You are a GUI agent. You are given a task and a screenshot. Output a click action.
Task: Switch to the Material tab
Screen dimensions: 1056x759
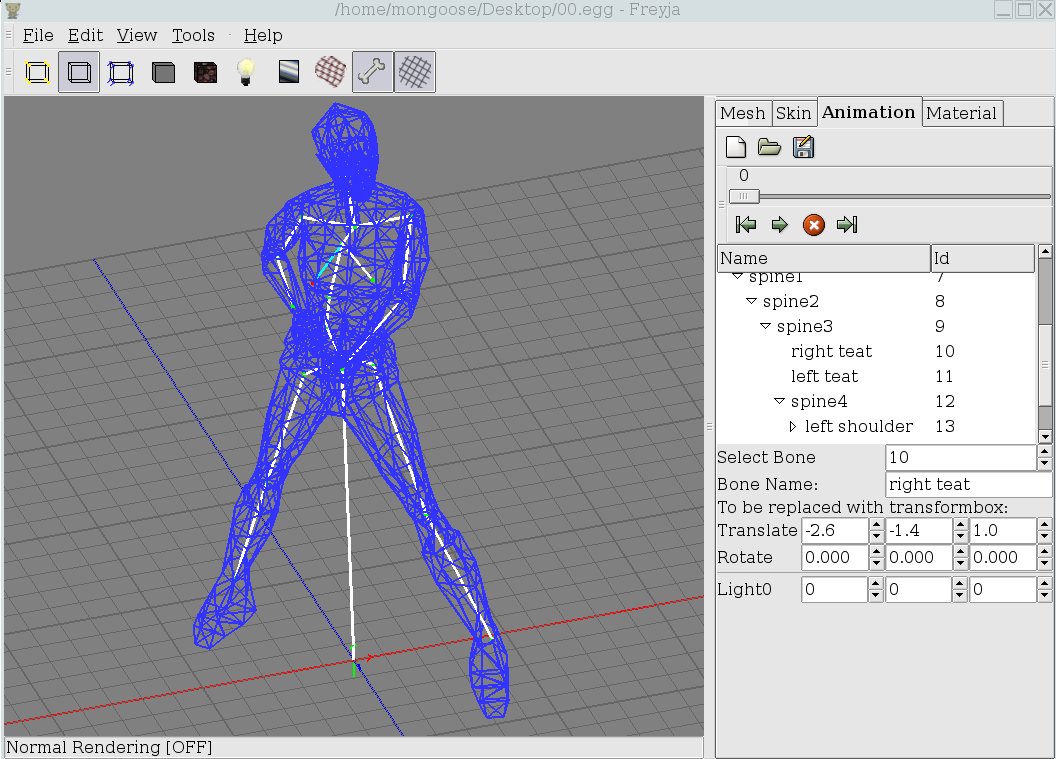click(x=961, y=113)
